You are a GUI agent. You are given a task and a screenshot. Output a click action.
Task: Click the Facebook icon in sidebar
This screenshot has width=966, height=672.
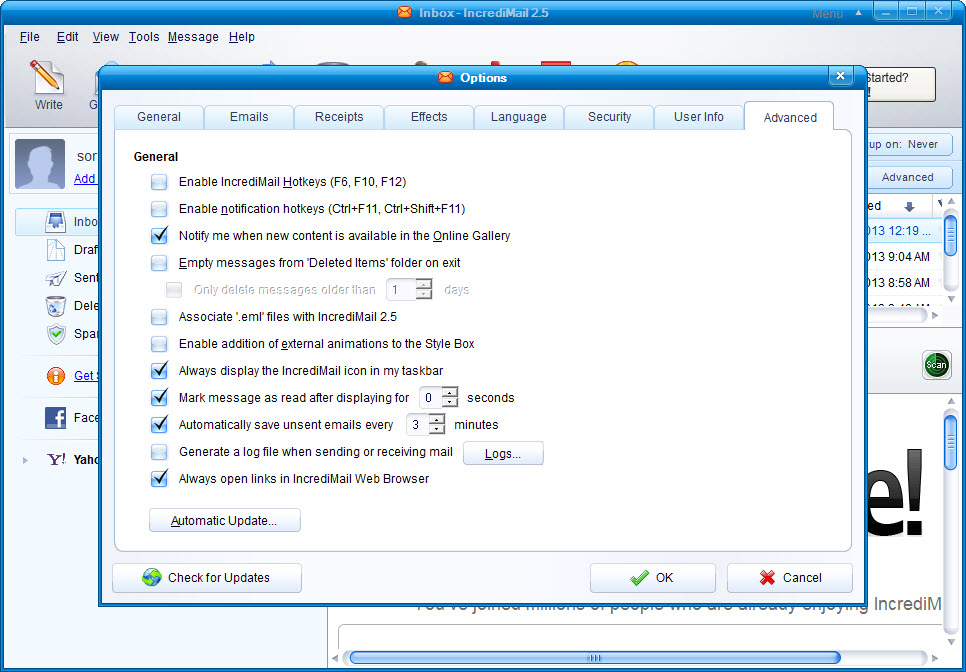56,418
